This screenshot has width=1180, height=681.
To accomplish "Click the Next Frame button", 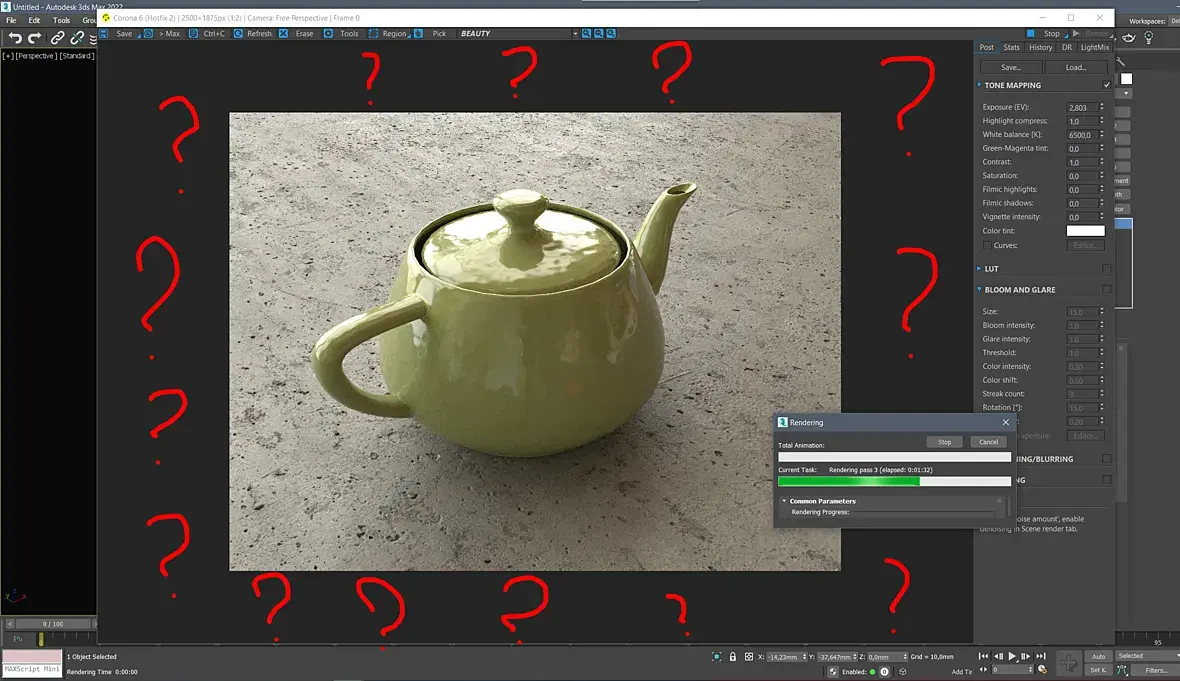I will tap(1026, 657).
